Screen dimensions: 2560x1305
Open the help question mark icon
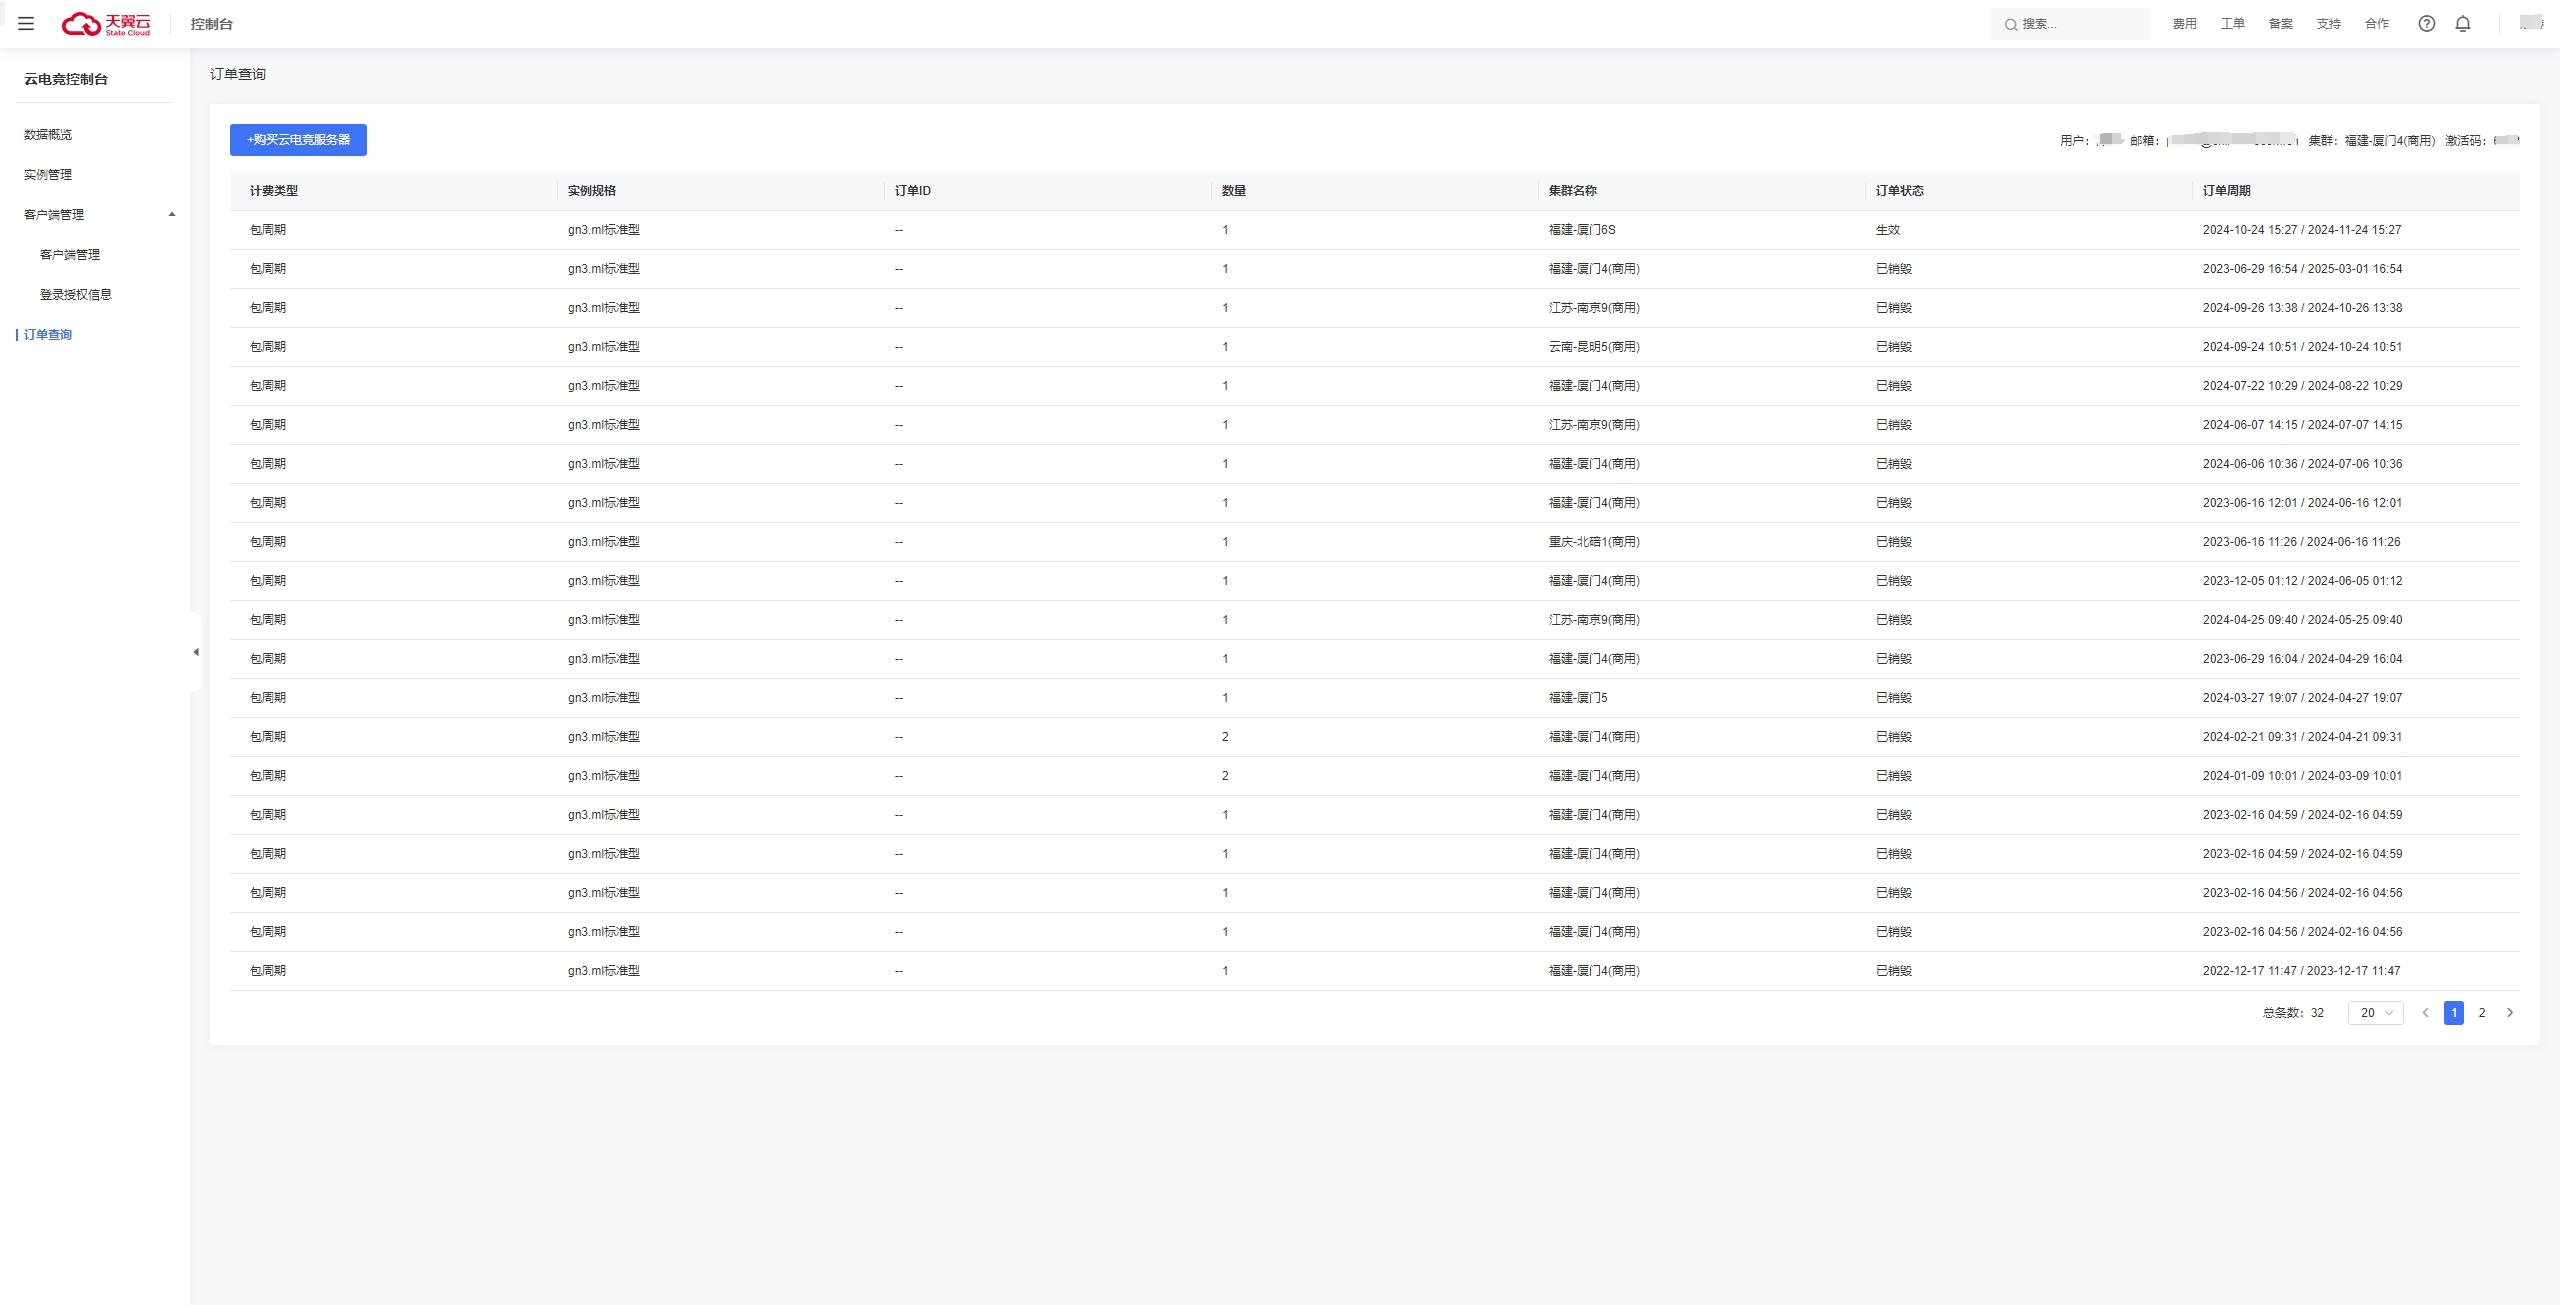pyautogui.click(x=2427, y=24)
